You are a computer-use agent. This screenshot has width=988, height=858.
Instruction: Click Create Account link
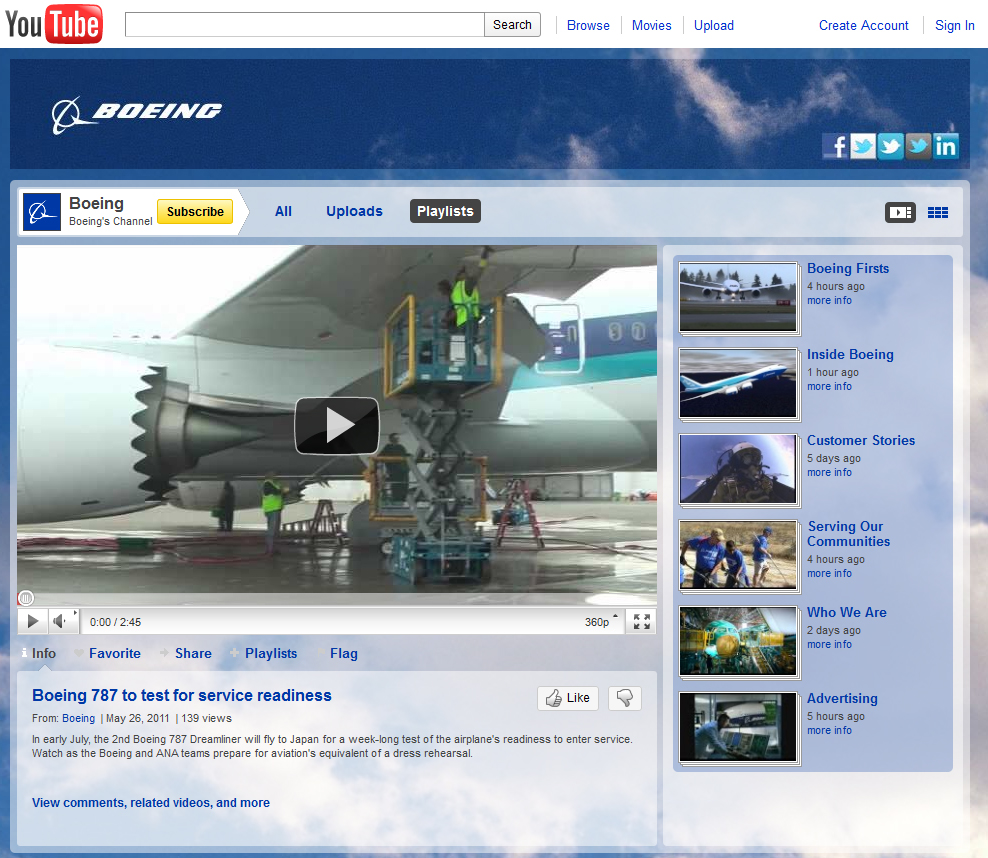click(863, 25)
